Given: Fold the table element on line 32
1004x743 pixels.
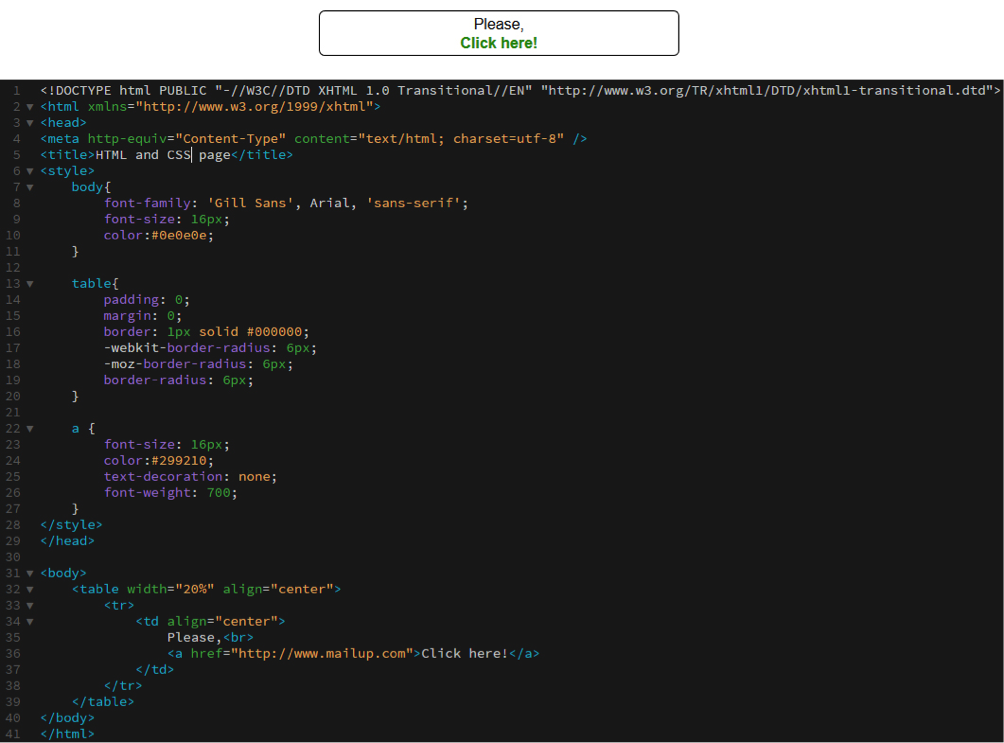Looking at the screenshot, I should (x=30, y=589).
